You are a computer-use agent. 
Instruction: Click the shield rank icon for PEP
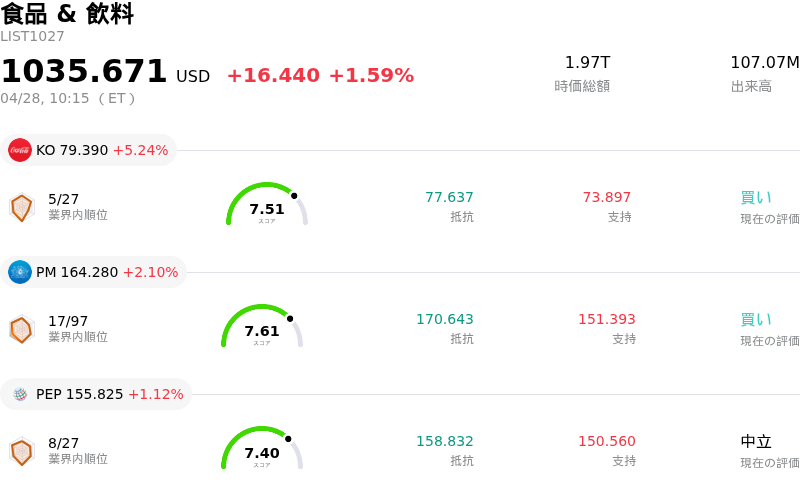[x=21, y=451]
